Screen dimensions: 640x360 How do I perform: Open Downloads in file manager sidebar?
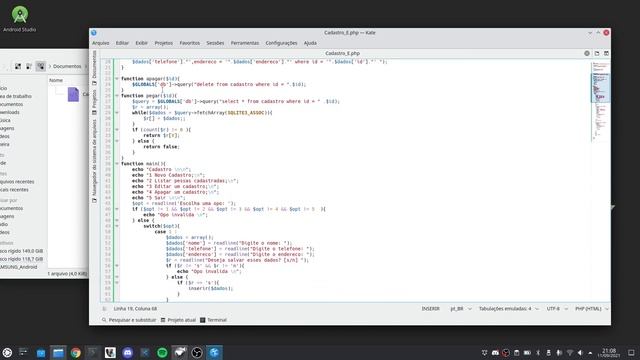(x=10, y=112)
